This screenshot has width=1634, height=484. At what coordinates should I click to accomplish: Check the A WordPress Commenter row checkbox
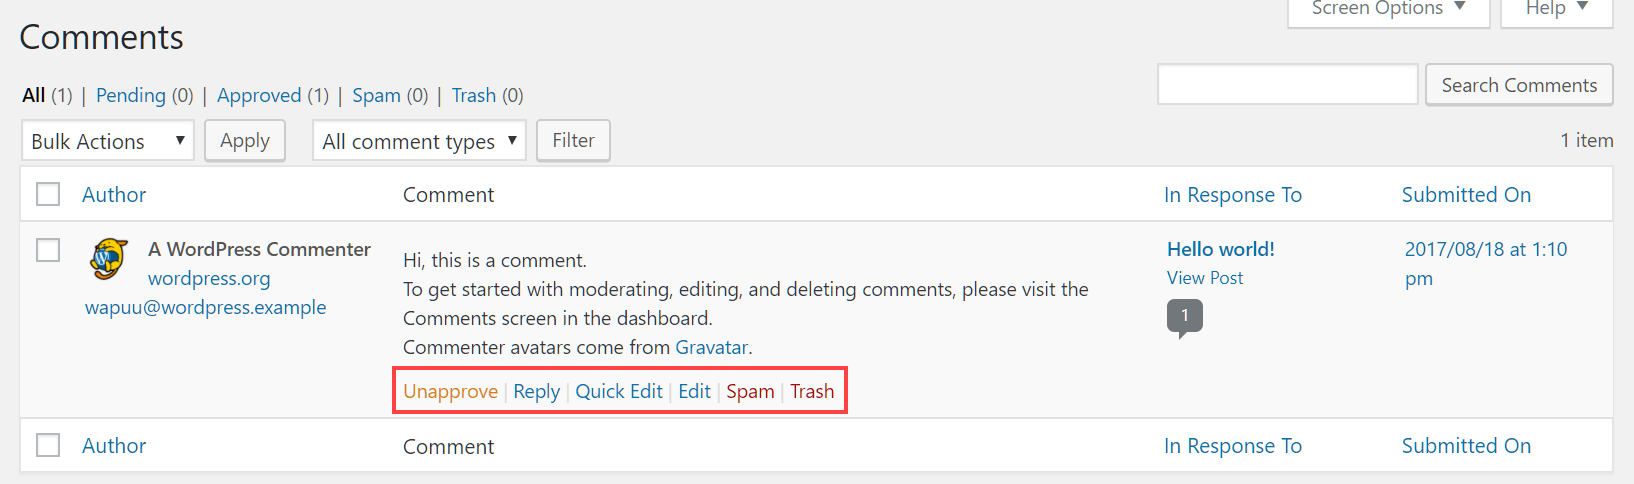[x=48, y=249]
